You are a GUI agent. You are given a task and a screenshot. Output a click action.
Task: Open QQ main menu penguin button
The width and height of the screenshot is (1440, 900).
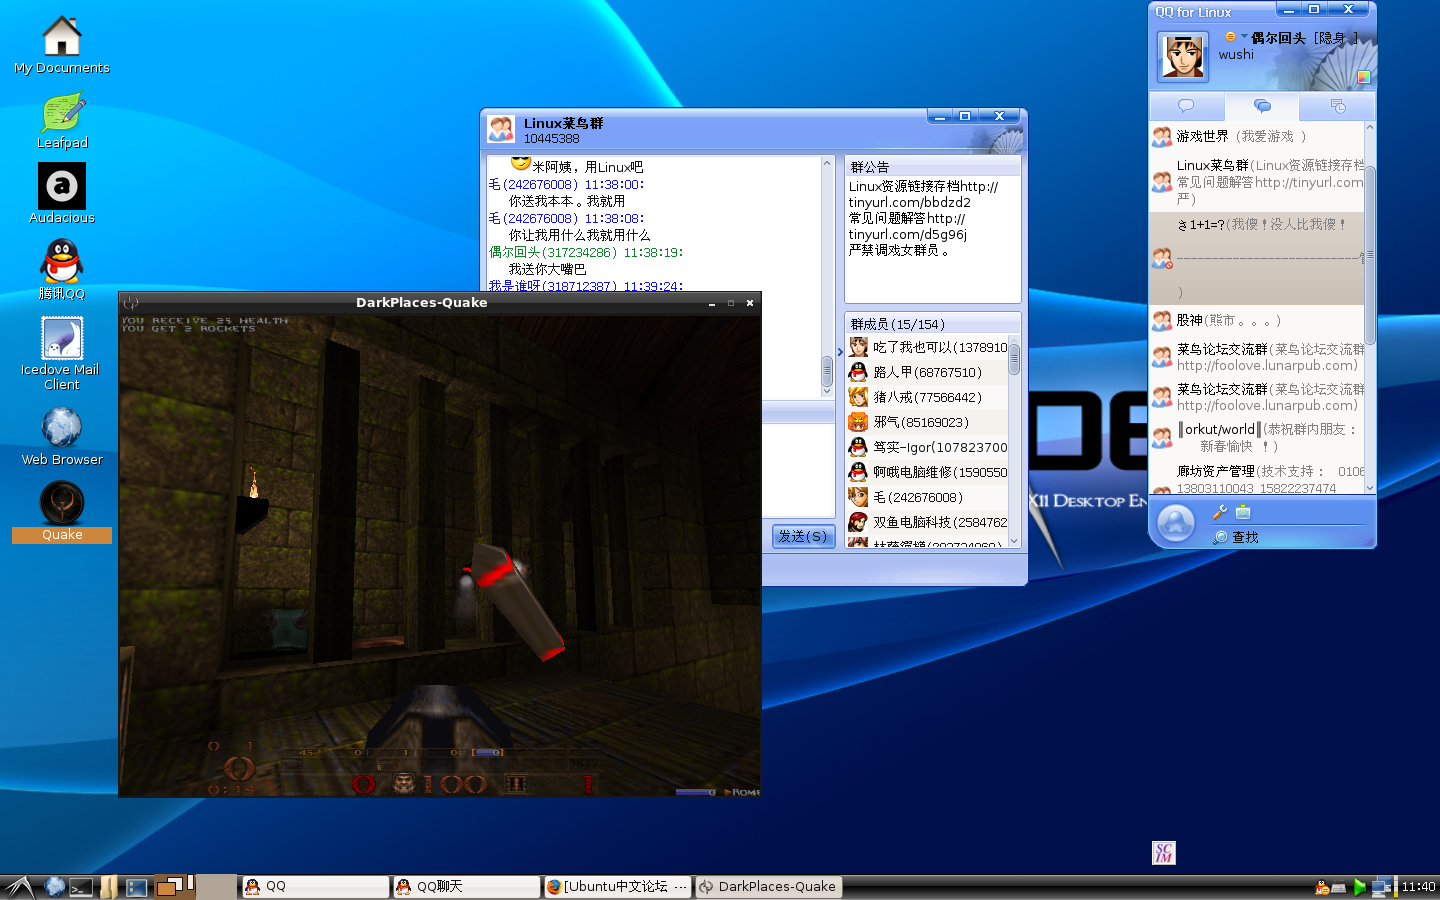tap(1176, 522)
